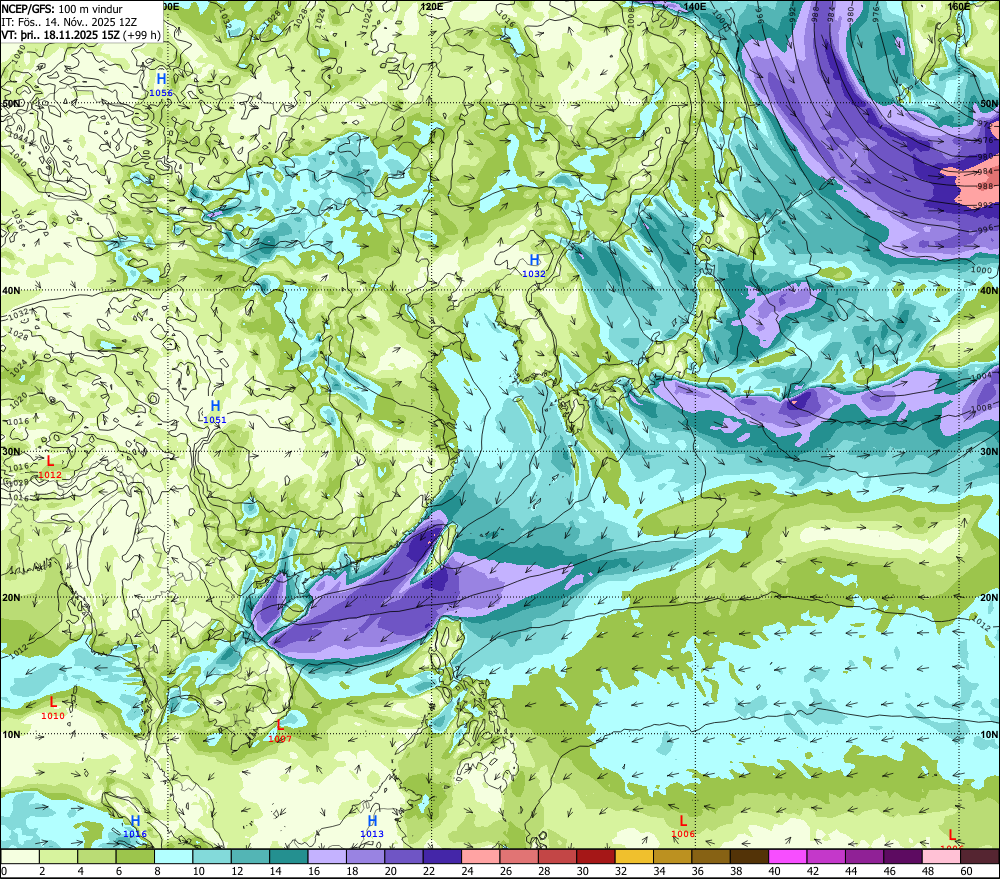1000x879 pixels.
Task: Pick the golden yellow 32–34 legend swatch
Action: pos(634,857)
